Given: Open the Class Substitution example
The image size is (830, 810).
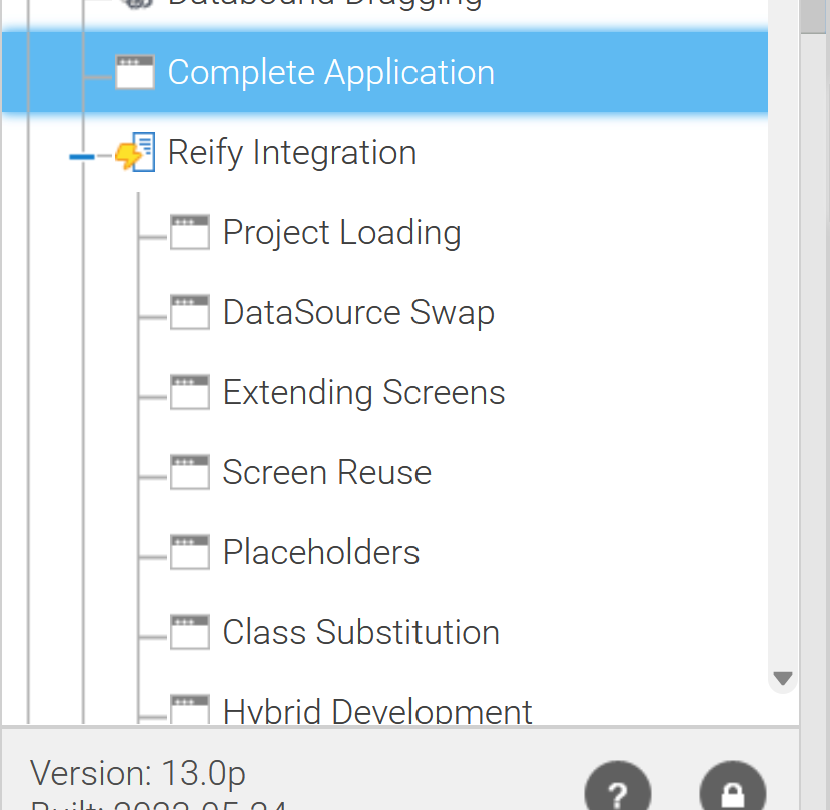Looking at the screenshot, I should pos(360,633).
